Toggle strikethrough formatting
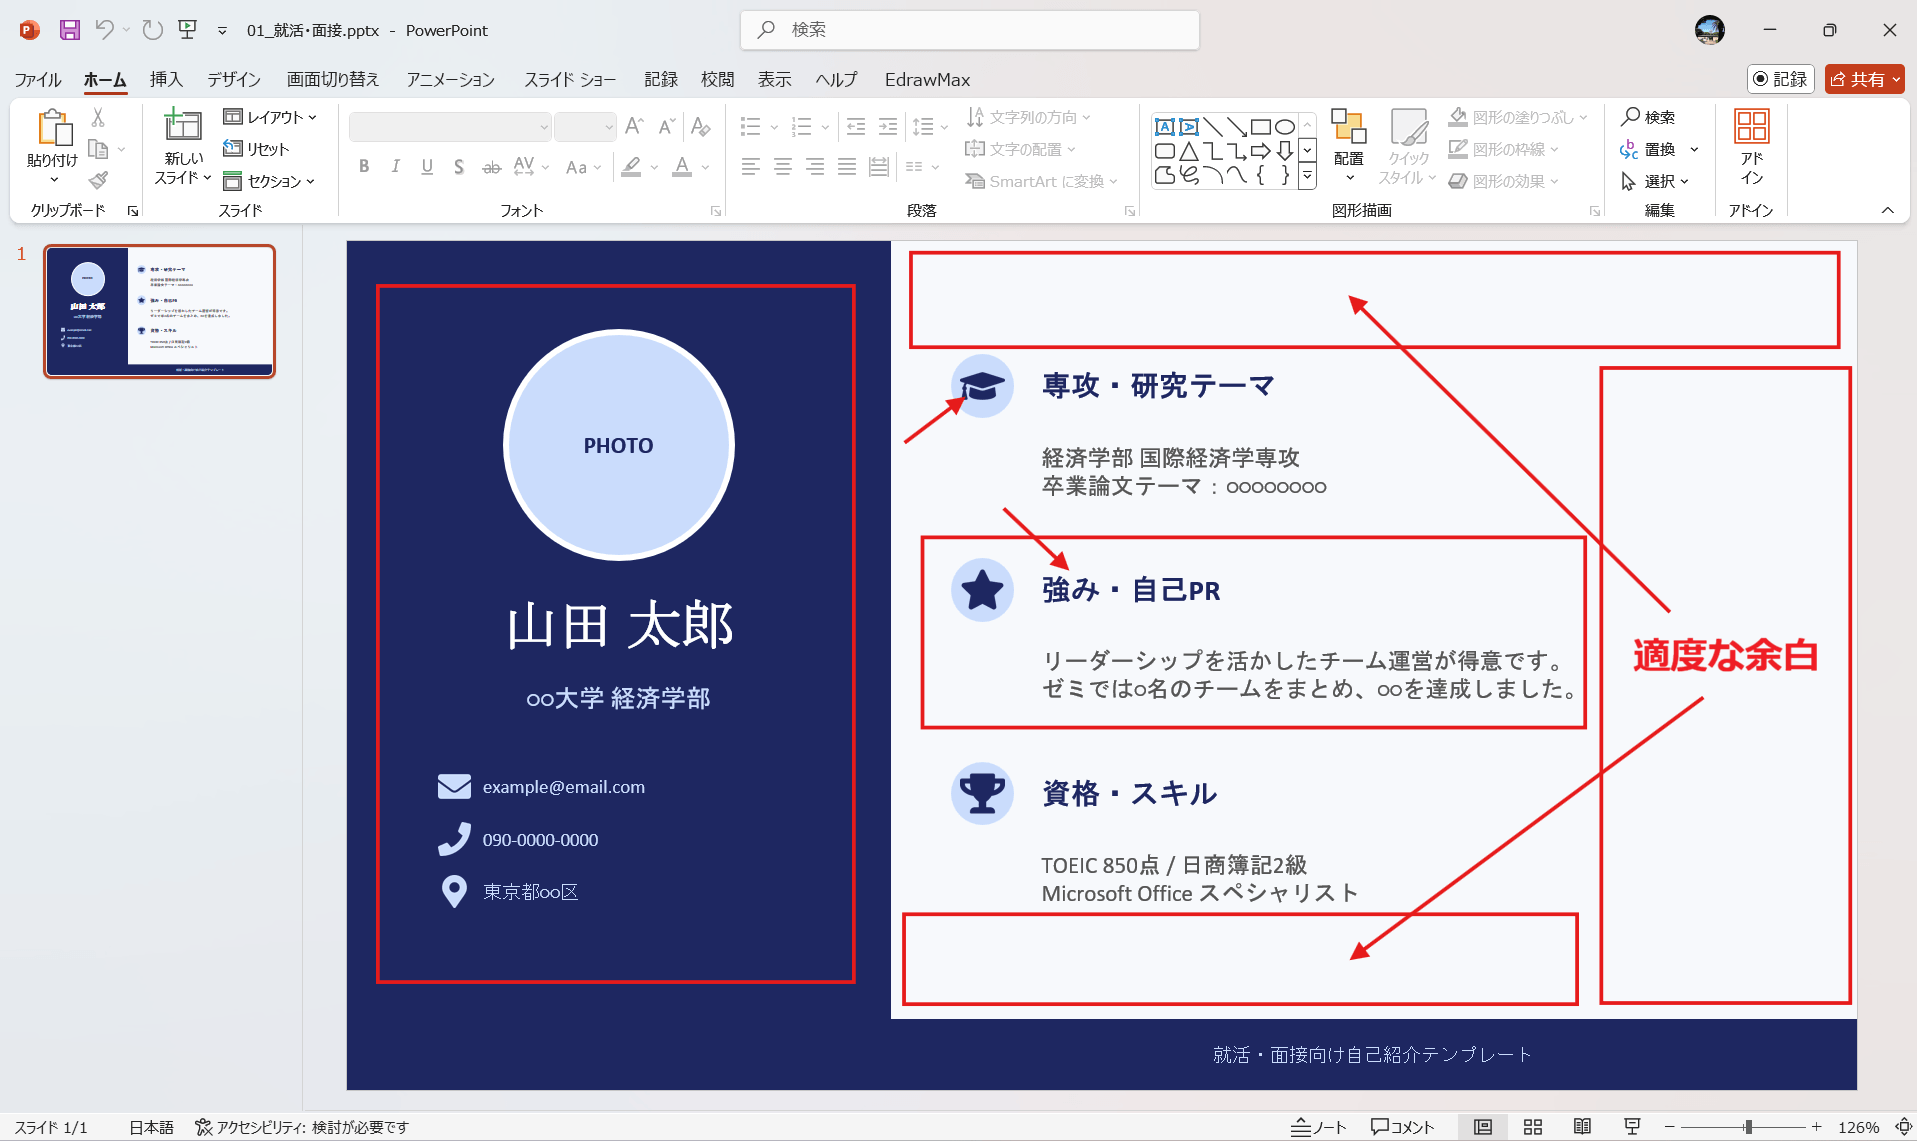Screen dimensions: 1917x1141 pos(491,166)
